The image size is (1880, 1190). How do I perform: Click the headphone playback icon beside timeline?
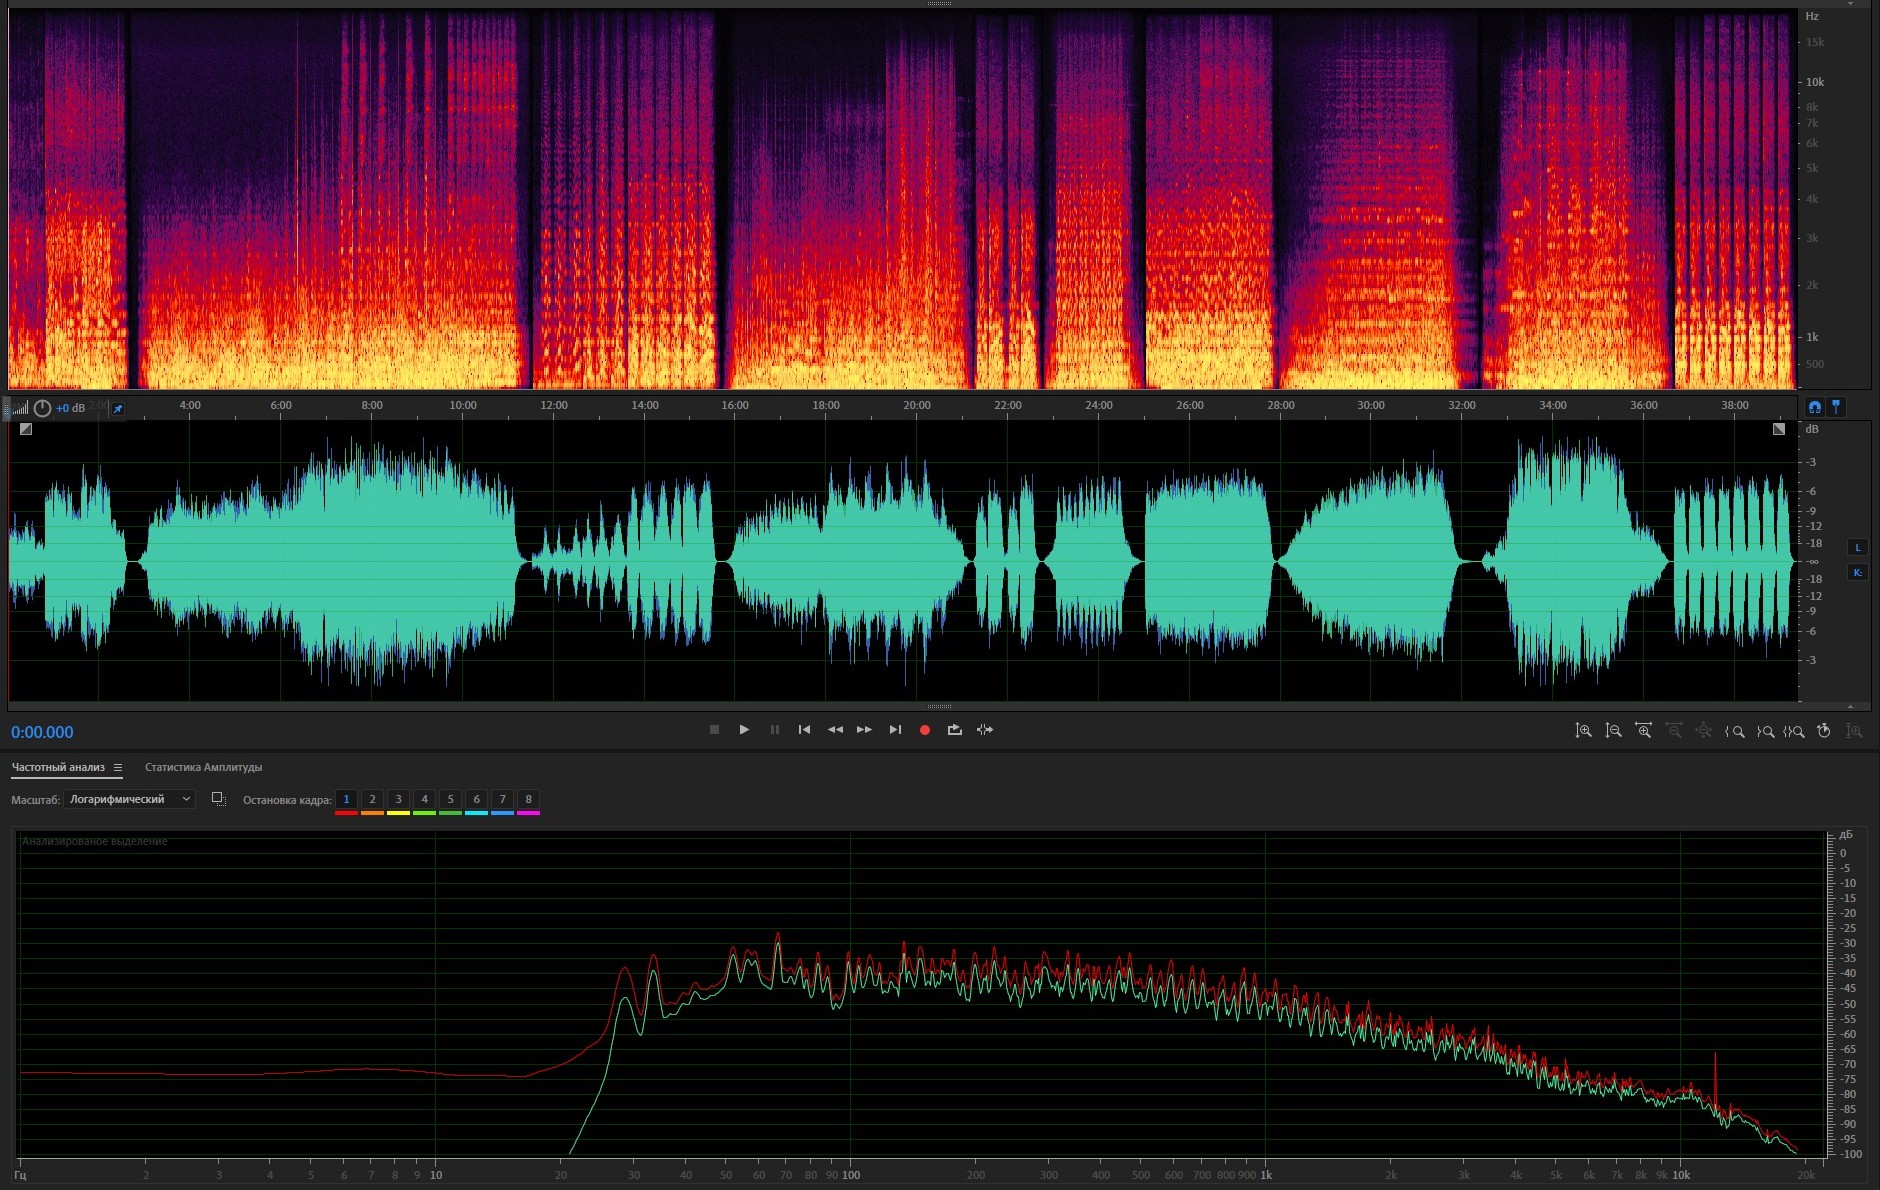pos(1814,407)
